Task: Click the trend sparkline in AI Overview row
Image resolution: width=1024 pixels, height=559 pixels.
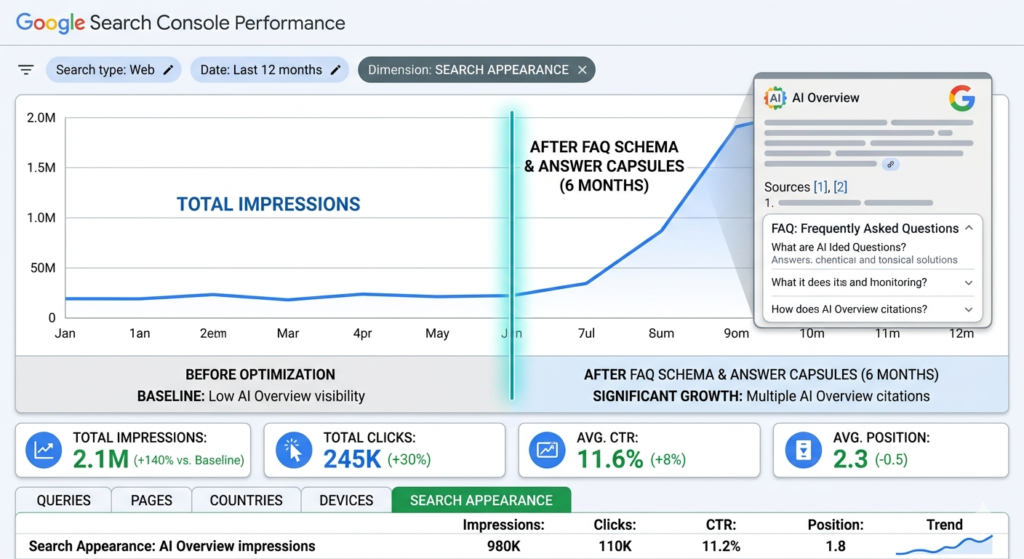Action: click(x=944, y=545)
